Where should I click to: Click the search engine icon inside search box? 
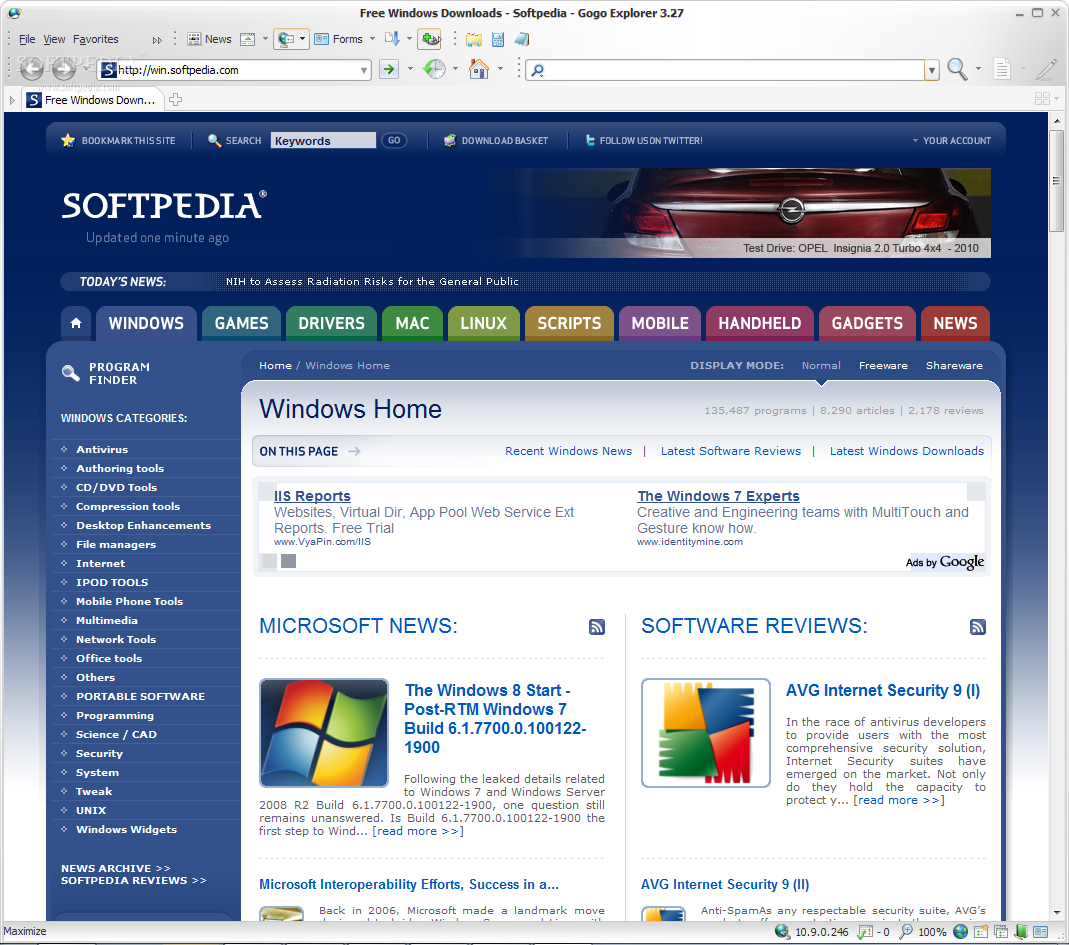click(x=538, y=70)
